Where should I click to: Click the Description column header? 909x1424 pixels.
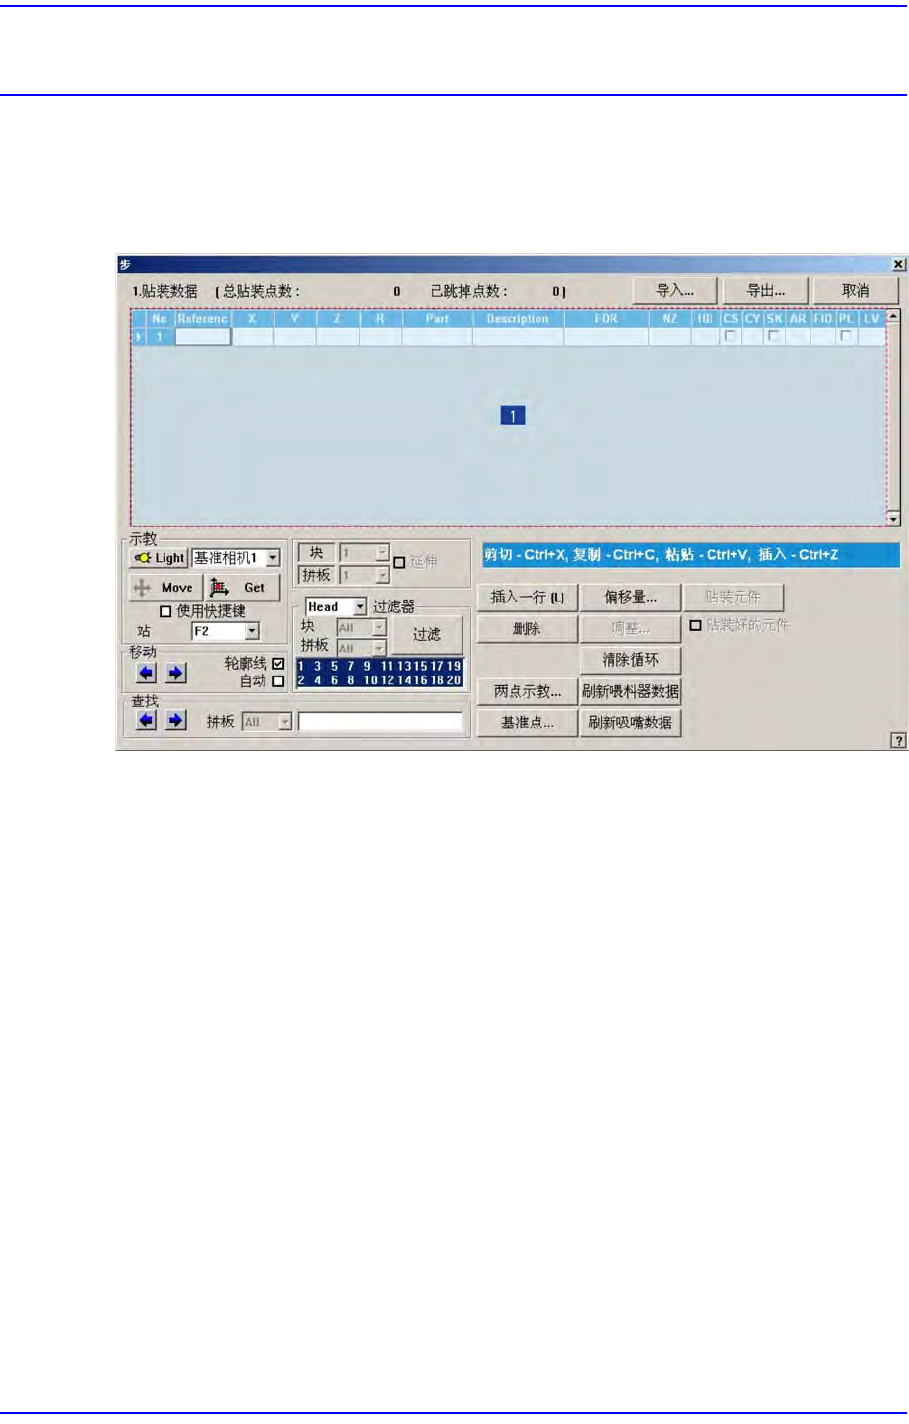pyautogui.click(x=518, y=319)
